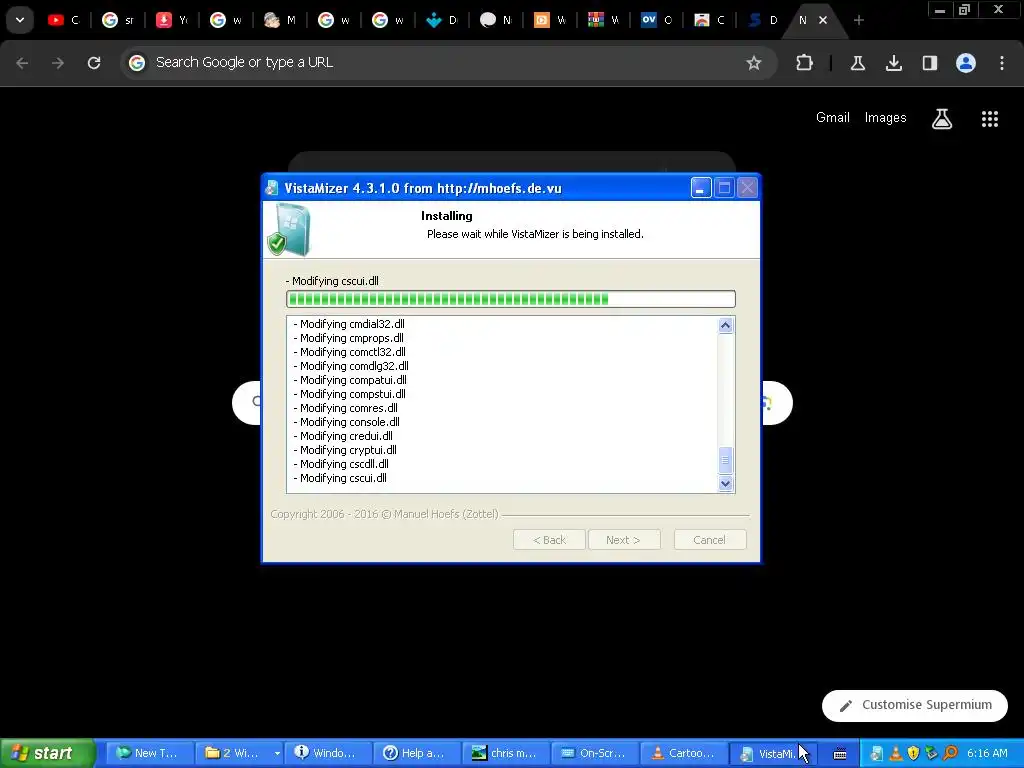Click the Search Labs flask on Google page
The width and height of the screenshot is (1024, 768).
[942, 118]
